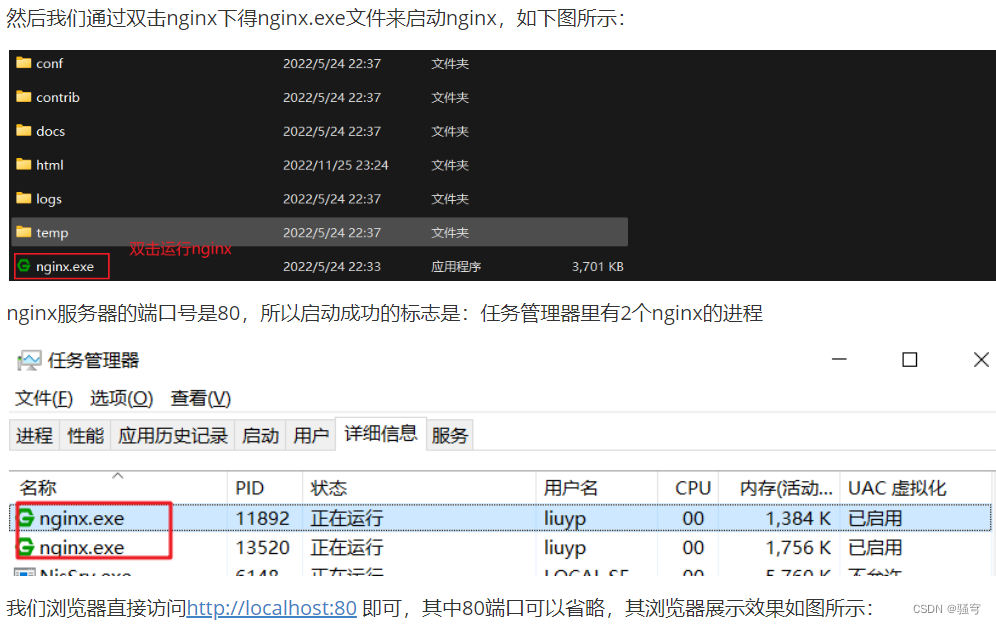
Task: Click the CPU column header
Action: (689, 487)
